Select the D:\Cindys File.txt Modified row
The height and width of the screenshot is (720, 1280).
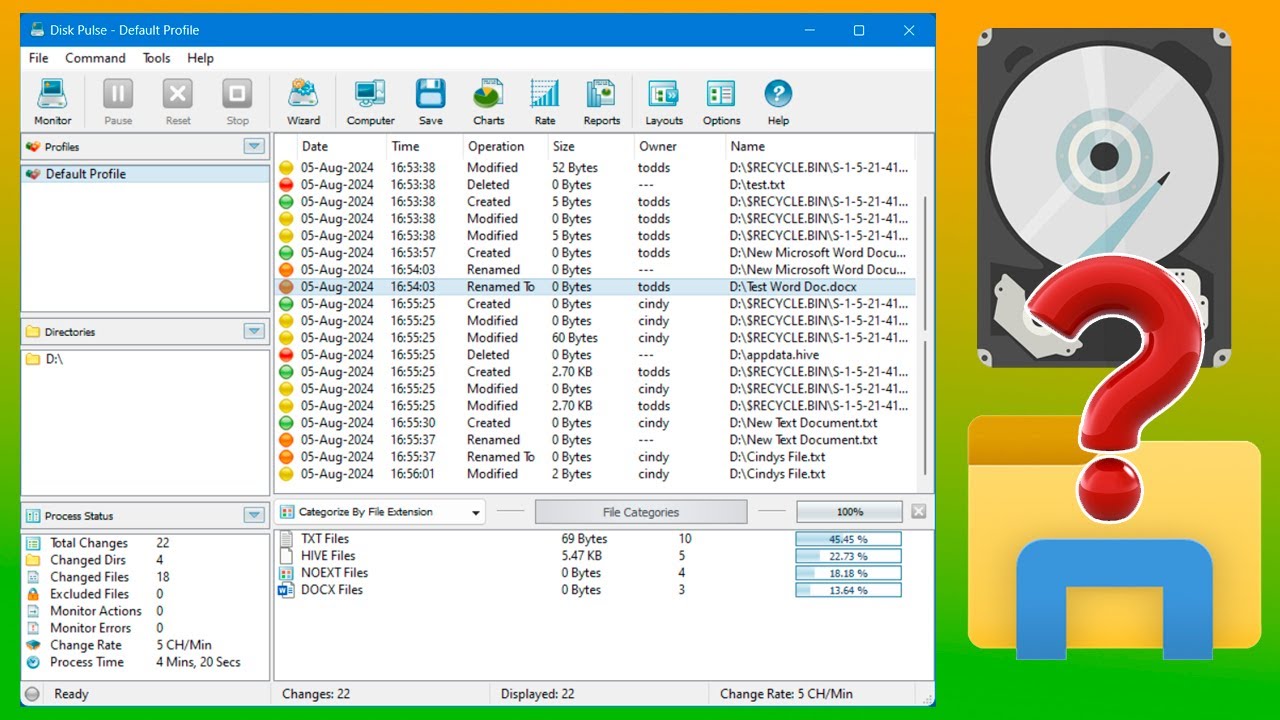point(596,474)
